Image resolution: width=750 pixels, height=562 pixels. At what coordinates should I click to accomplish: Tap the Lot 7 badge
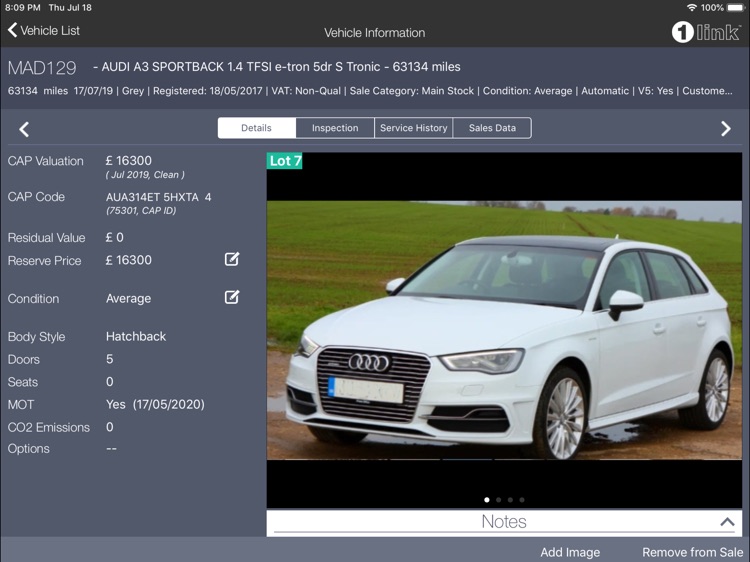coord(285,161)
